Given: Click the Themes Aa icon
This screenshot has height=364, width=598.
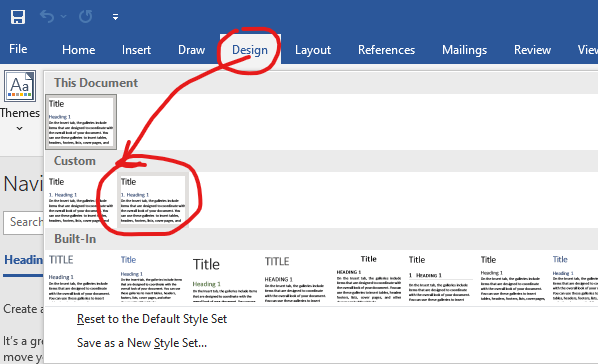Looking at the screenshot, I should click(20, 86).
